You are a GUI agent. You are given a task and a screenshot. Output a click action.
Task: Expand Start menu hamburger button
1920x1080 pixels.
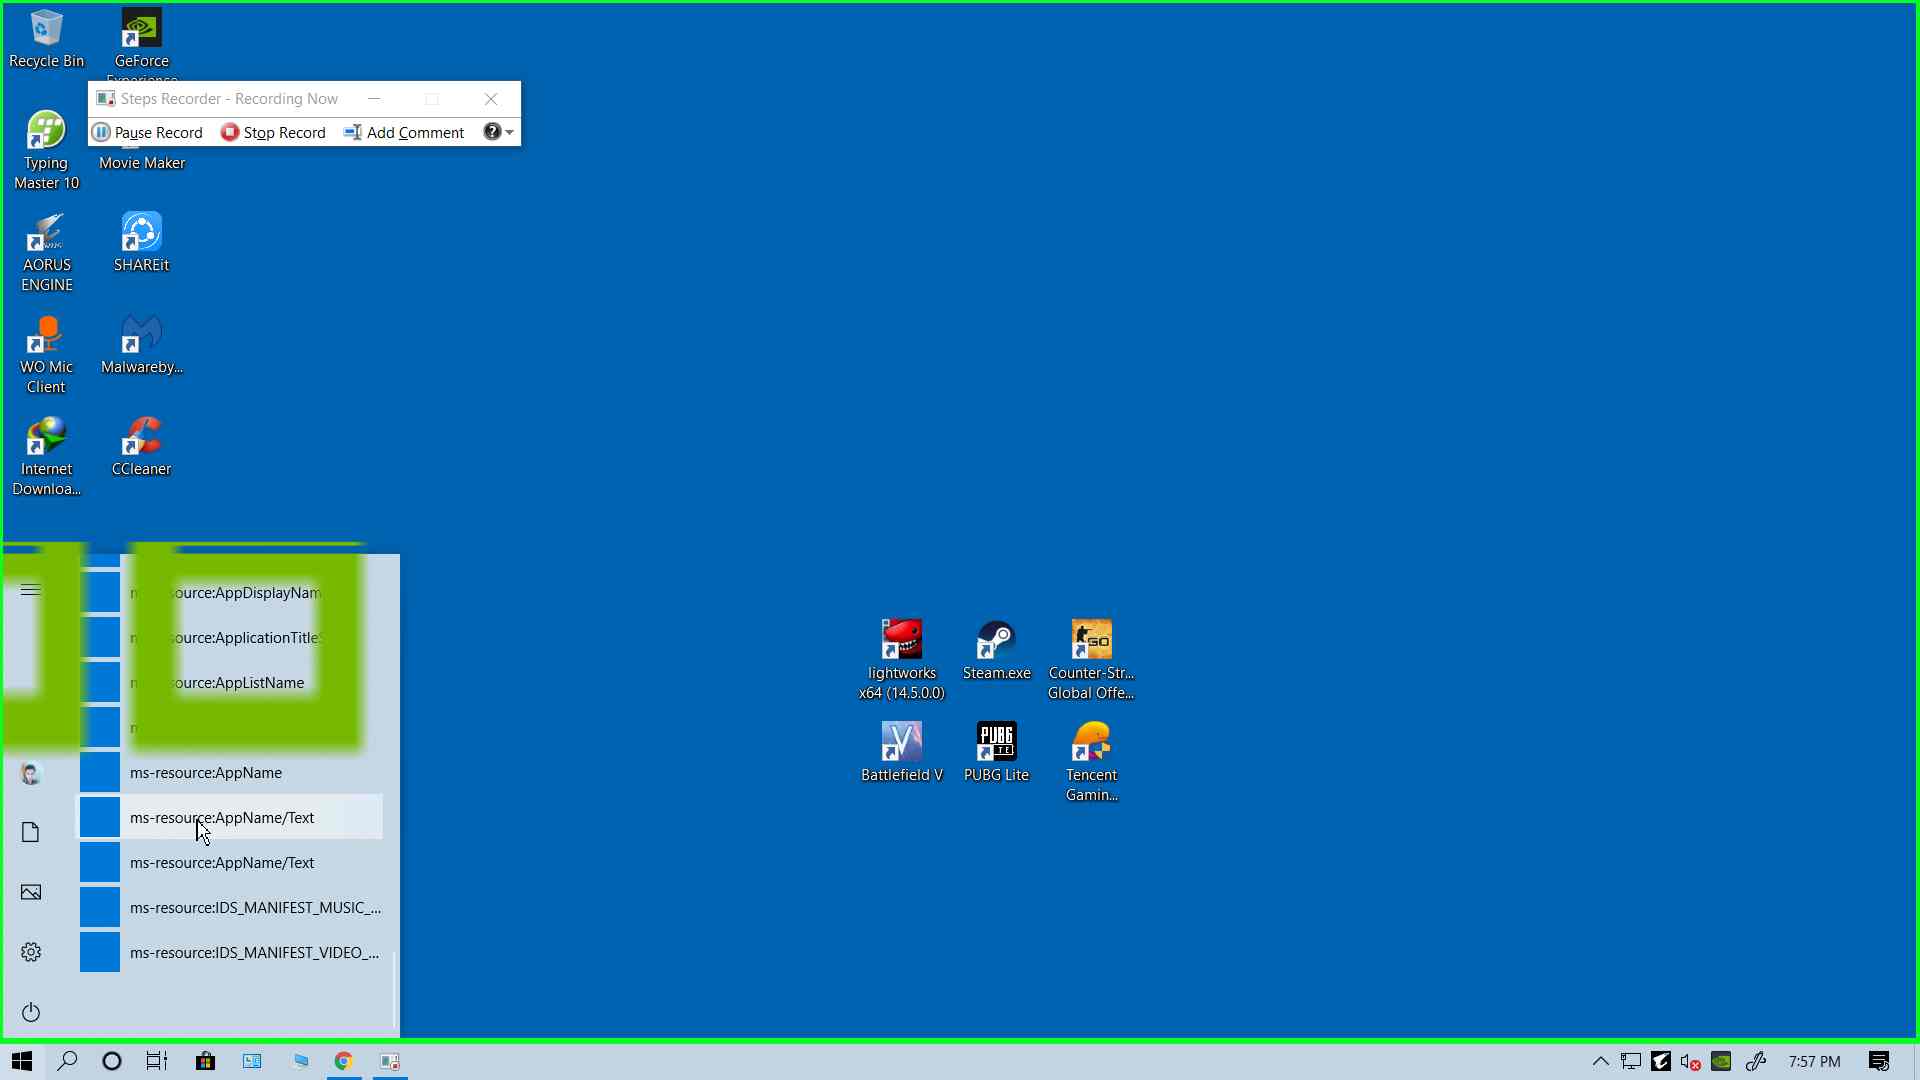pos(31,590)
